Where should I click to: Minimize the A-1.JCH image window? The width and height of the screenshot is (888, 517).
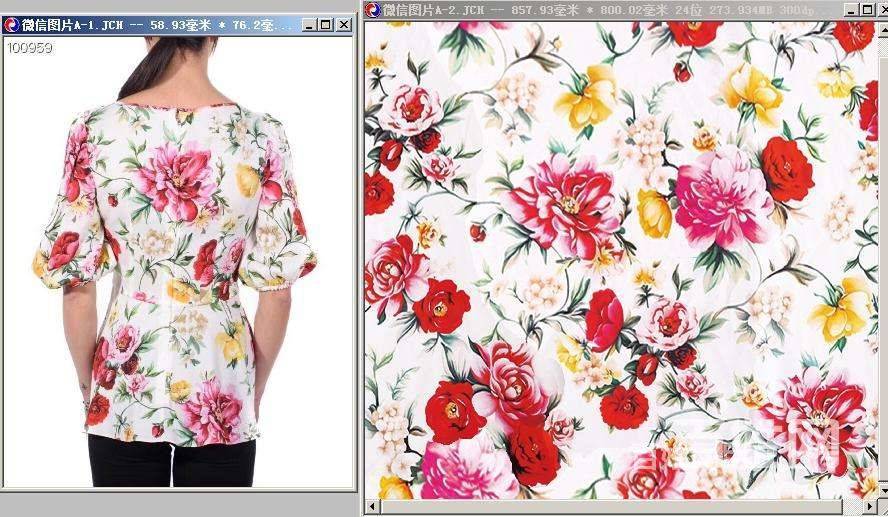[308, 25]
